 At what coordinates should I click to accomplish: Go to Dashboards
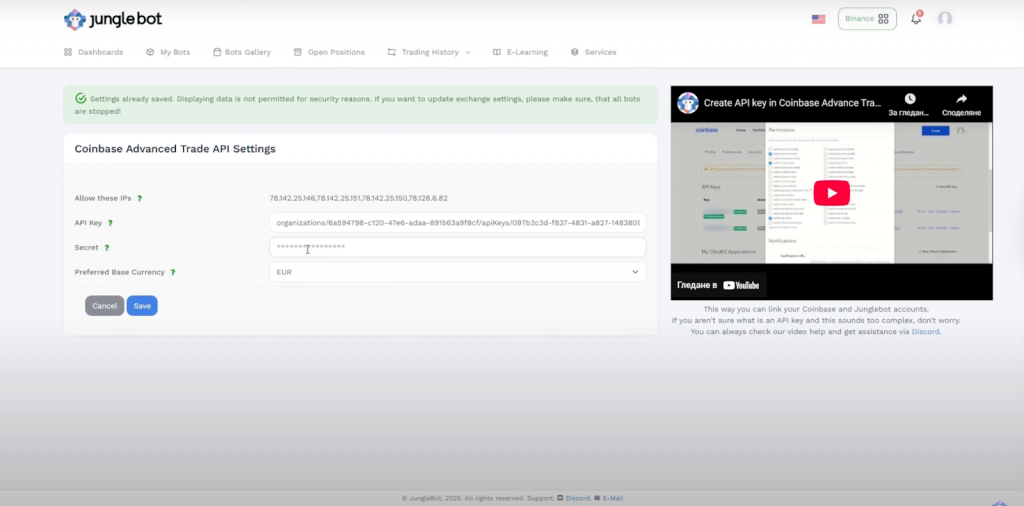(x=93, y=52)
